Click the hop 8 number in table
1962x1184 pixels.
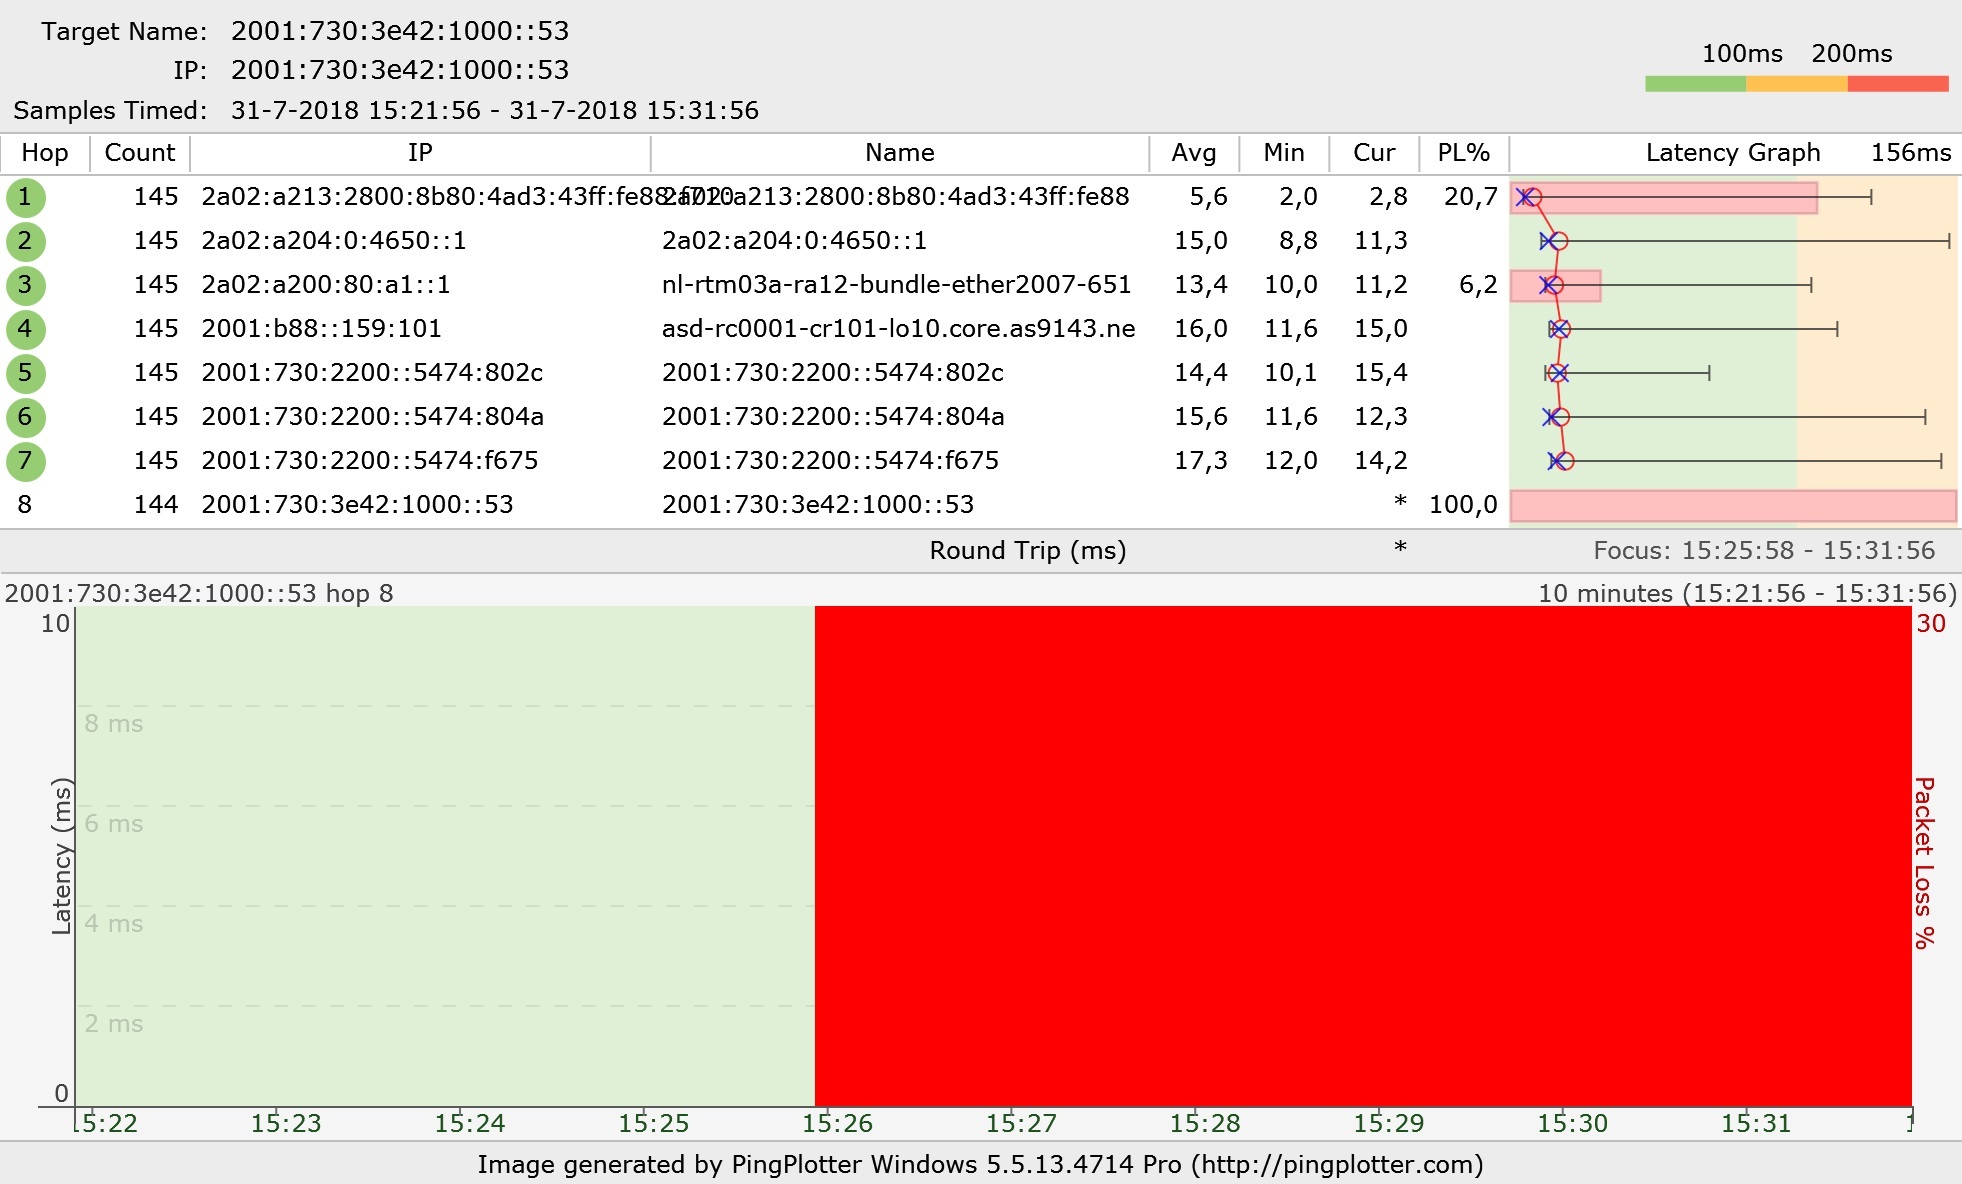click(25, 505)
